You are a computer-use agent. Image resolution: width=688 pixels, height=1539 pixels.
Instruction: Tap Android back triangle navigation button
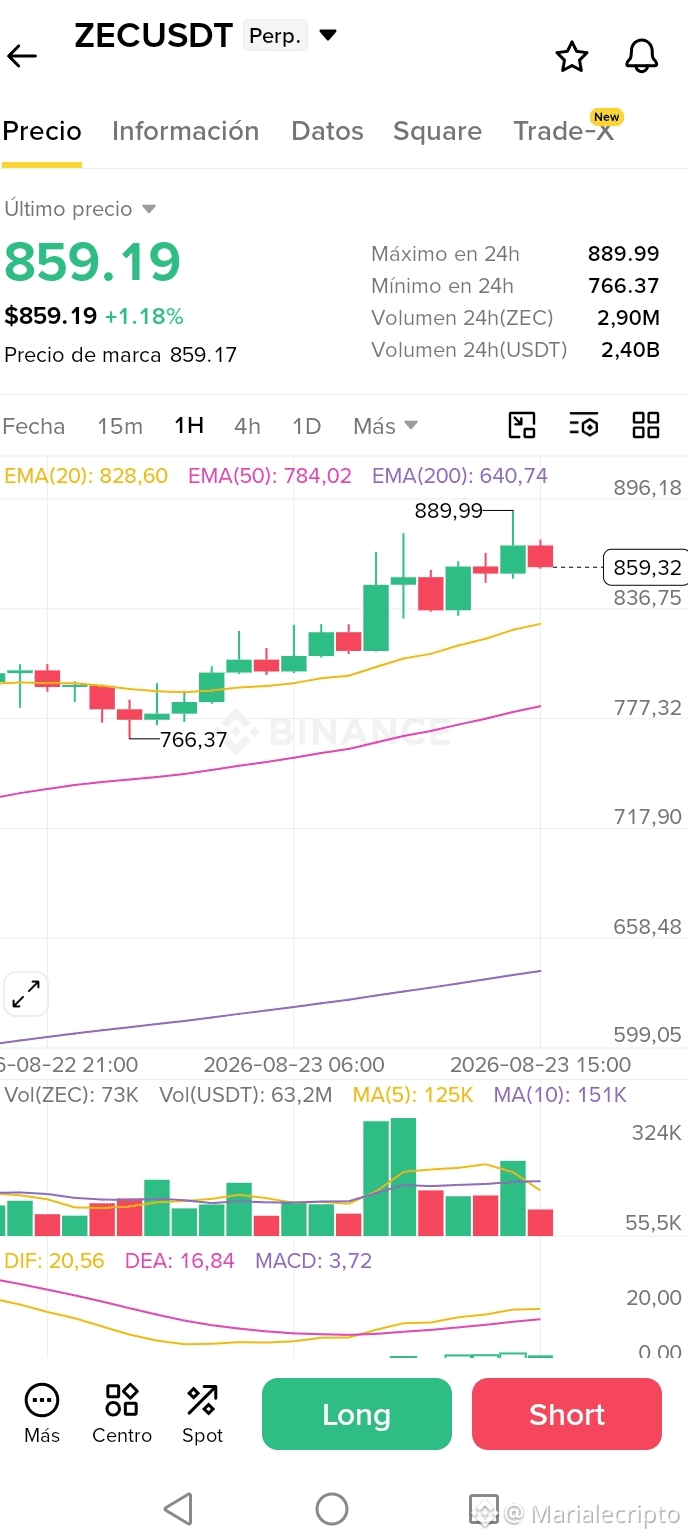(x=178, y=1508)
